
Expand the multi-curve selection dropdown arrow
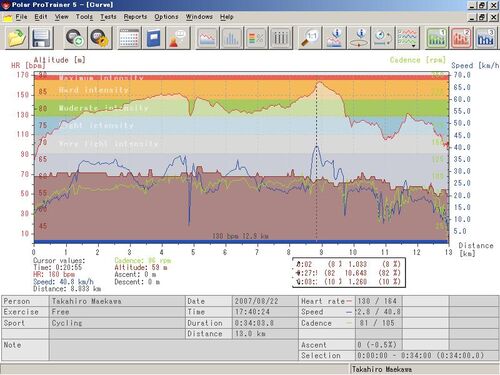coord(414,46)
